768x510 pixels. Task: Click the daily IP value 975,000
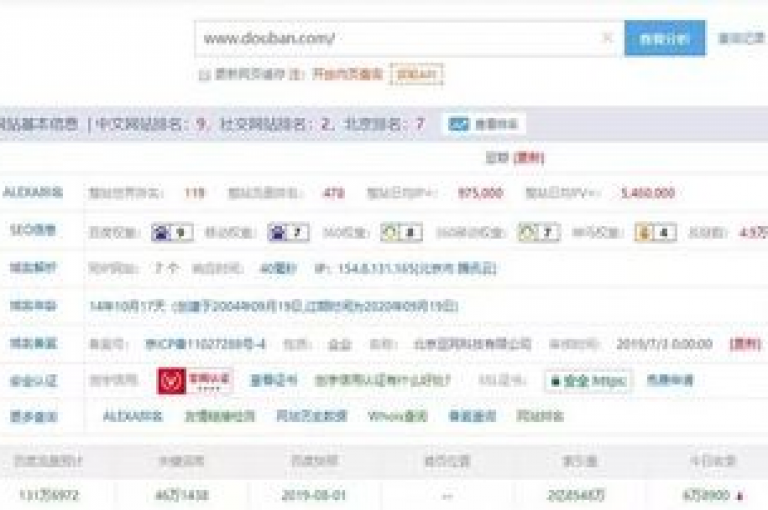tap(480, 193)
